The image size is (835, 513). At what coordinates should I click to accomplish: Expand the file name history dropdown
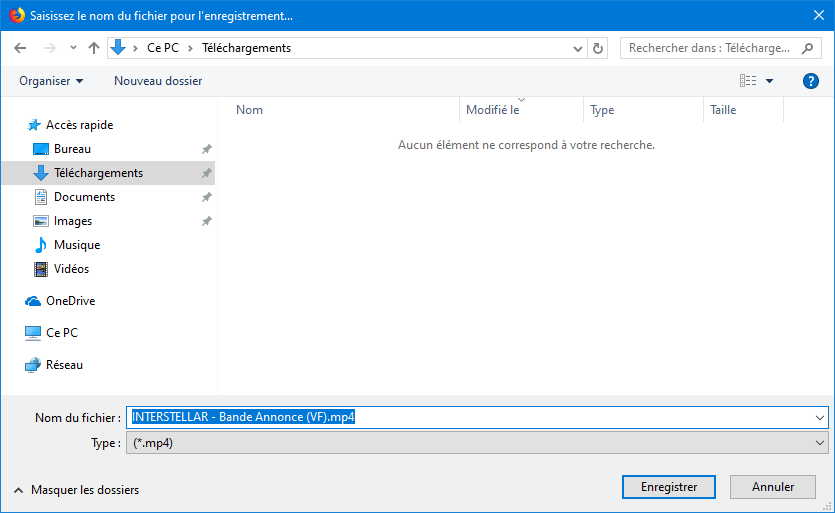coord(820,417)
